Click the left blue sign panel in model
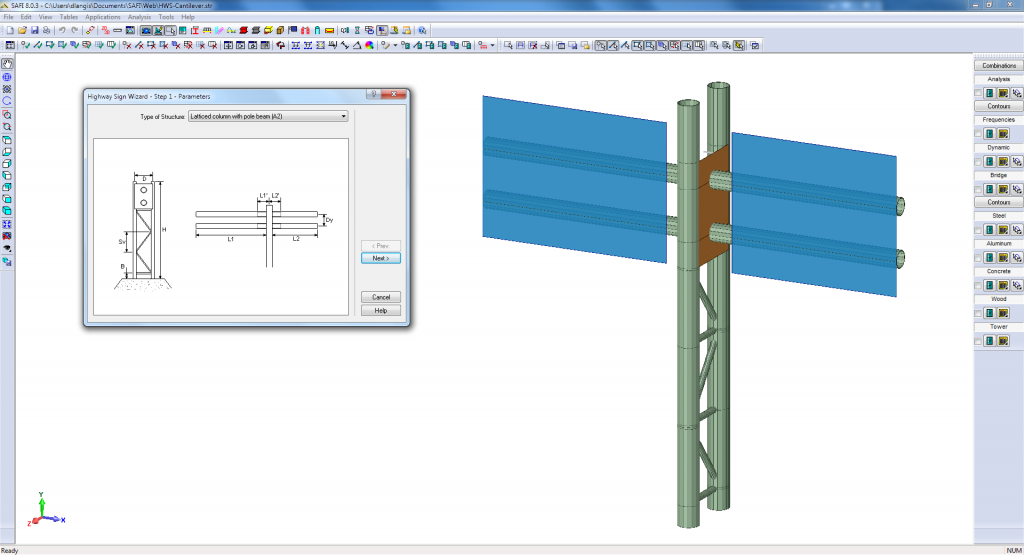 tap(575, 180)
